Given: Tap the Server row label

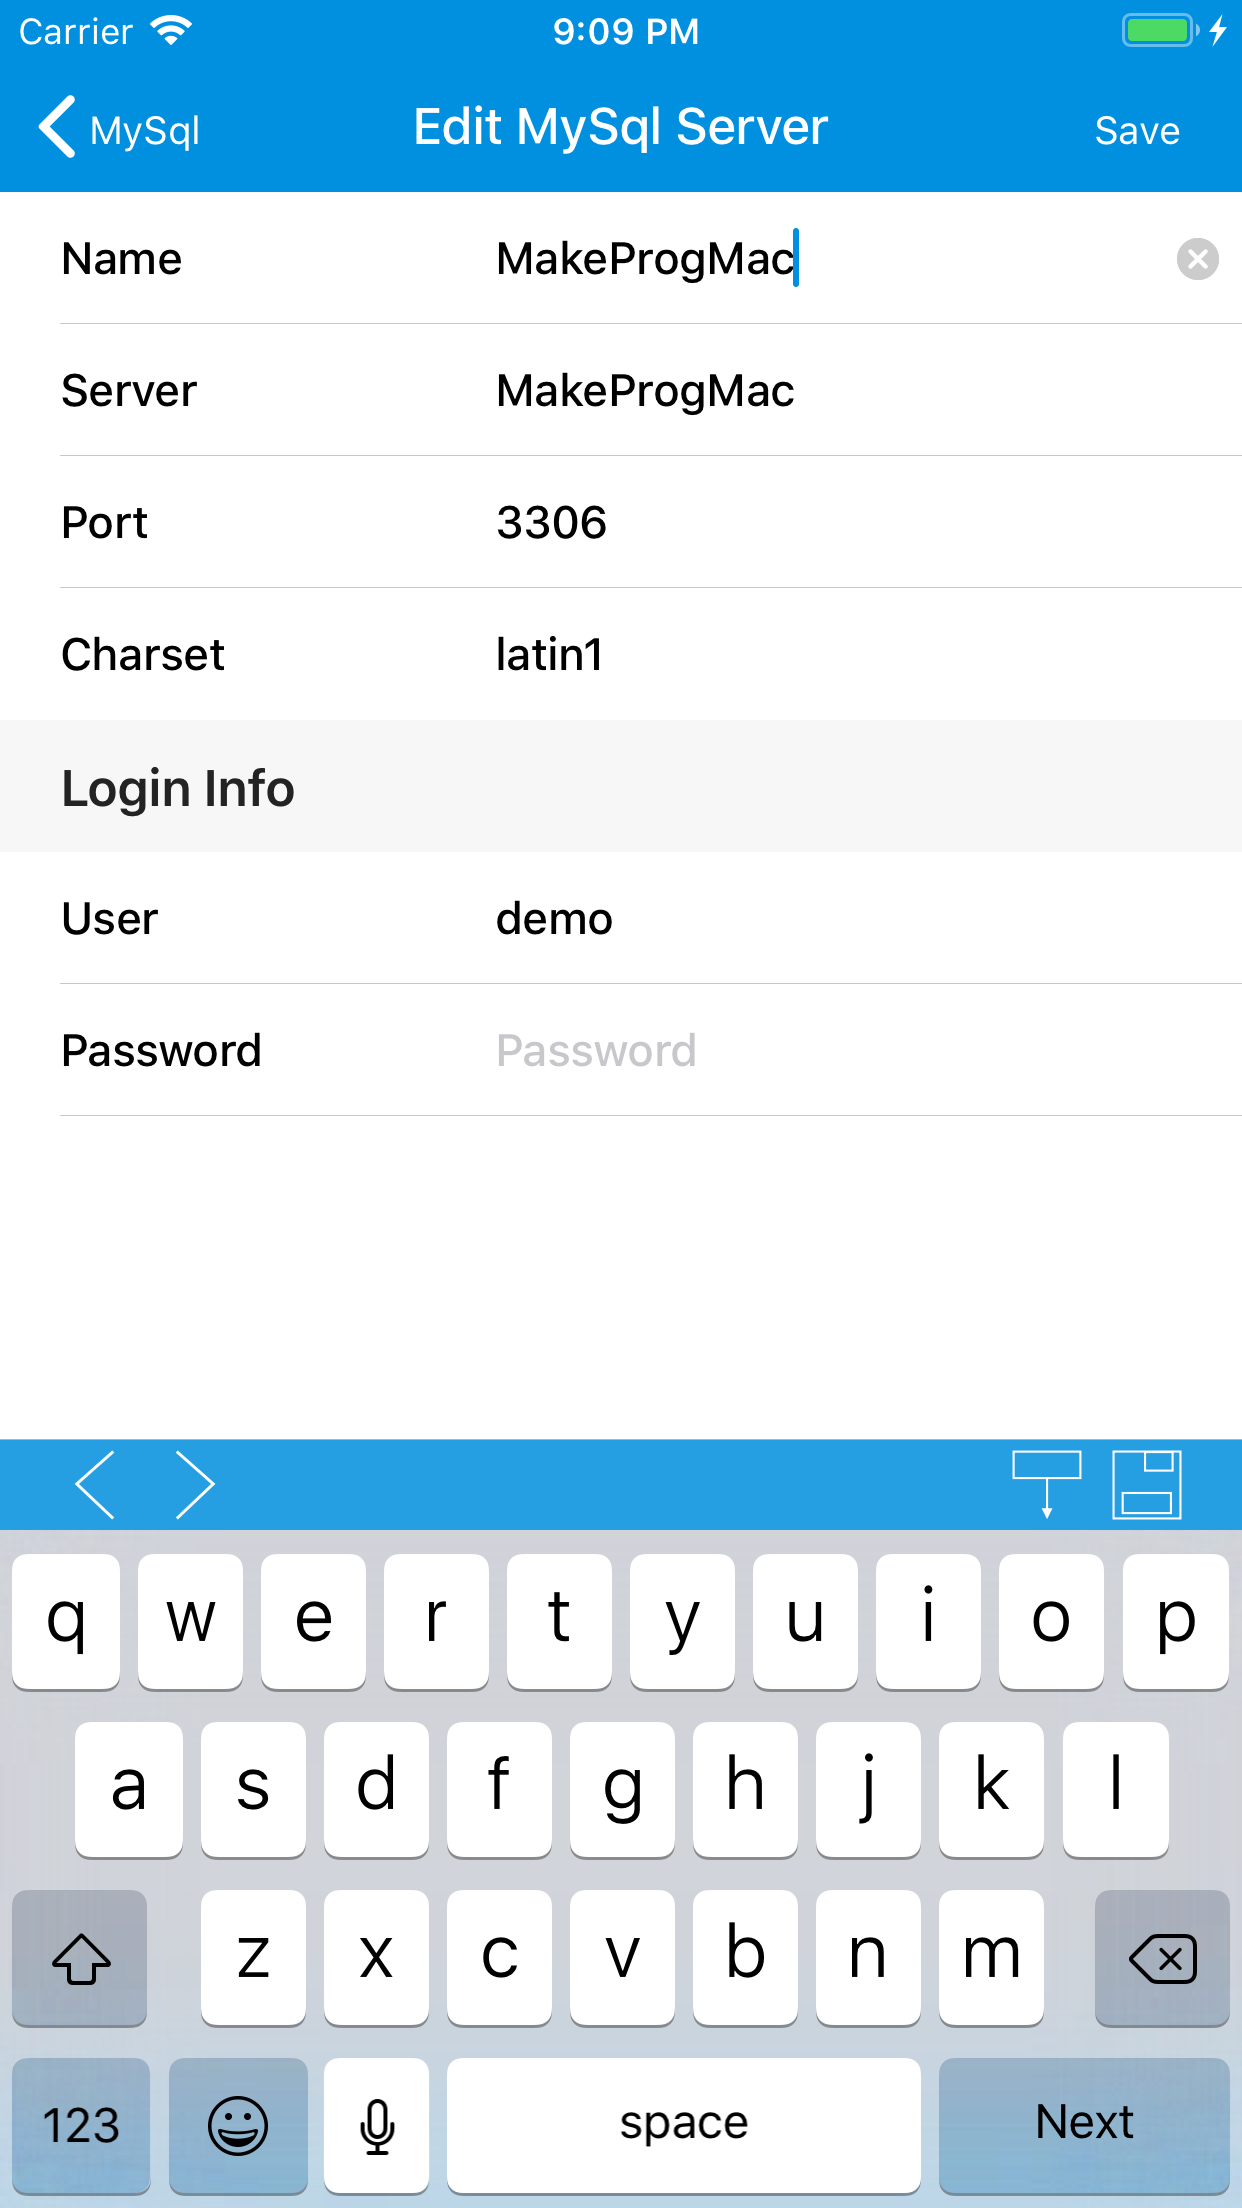Looking at the screenshot, I should pos(129,391).
